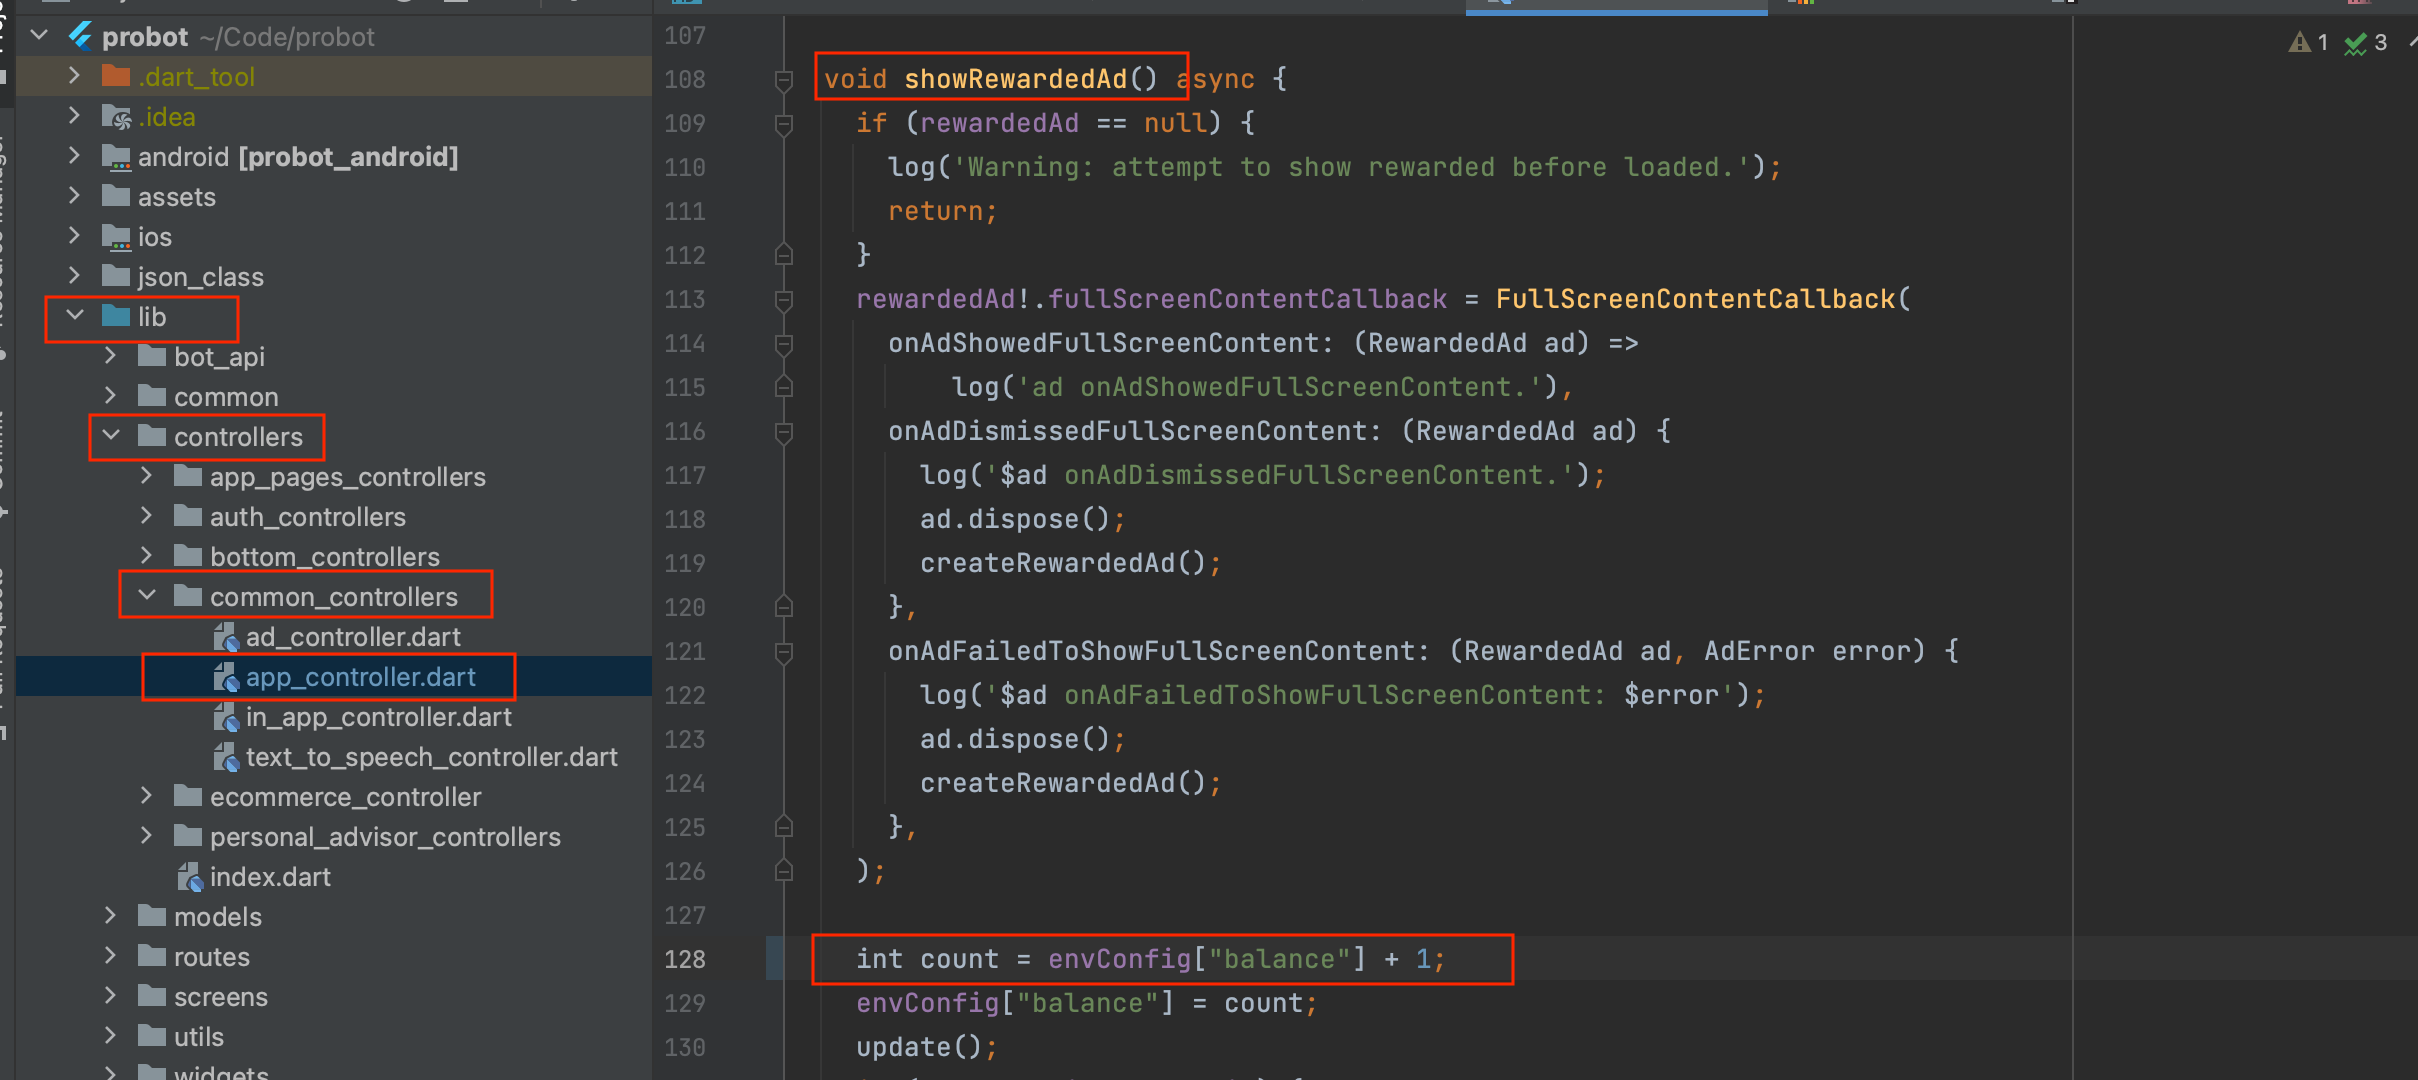The image size is (2418, 1080).
Task: Collapse the code fold arrow at line 108
Action: tap(783, 79)
